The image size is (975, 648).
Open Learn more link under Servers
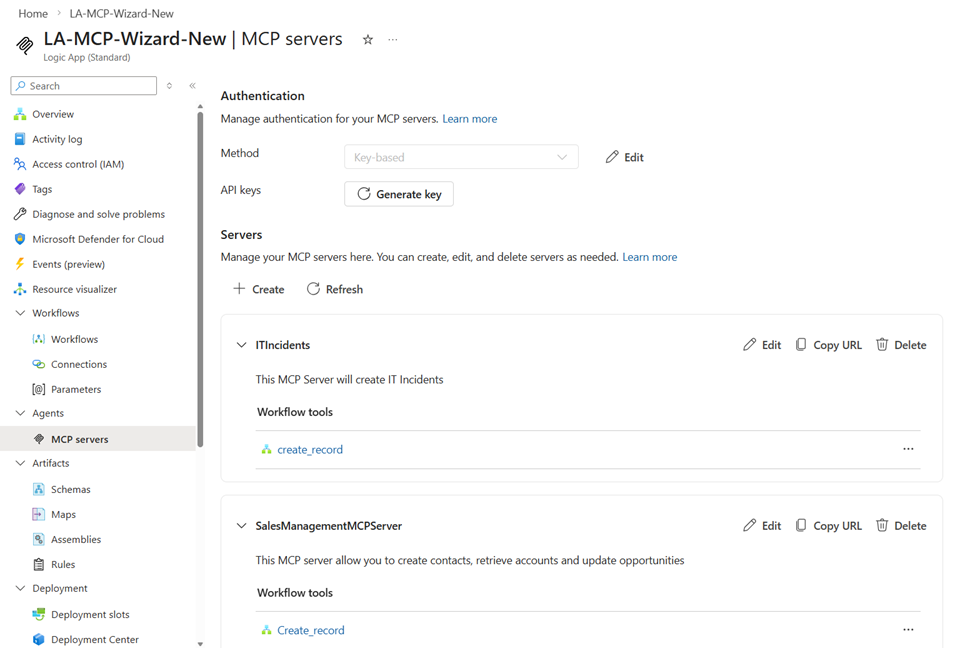click(x=650, y=257)
